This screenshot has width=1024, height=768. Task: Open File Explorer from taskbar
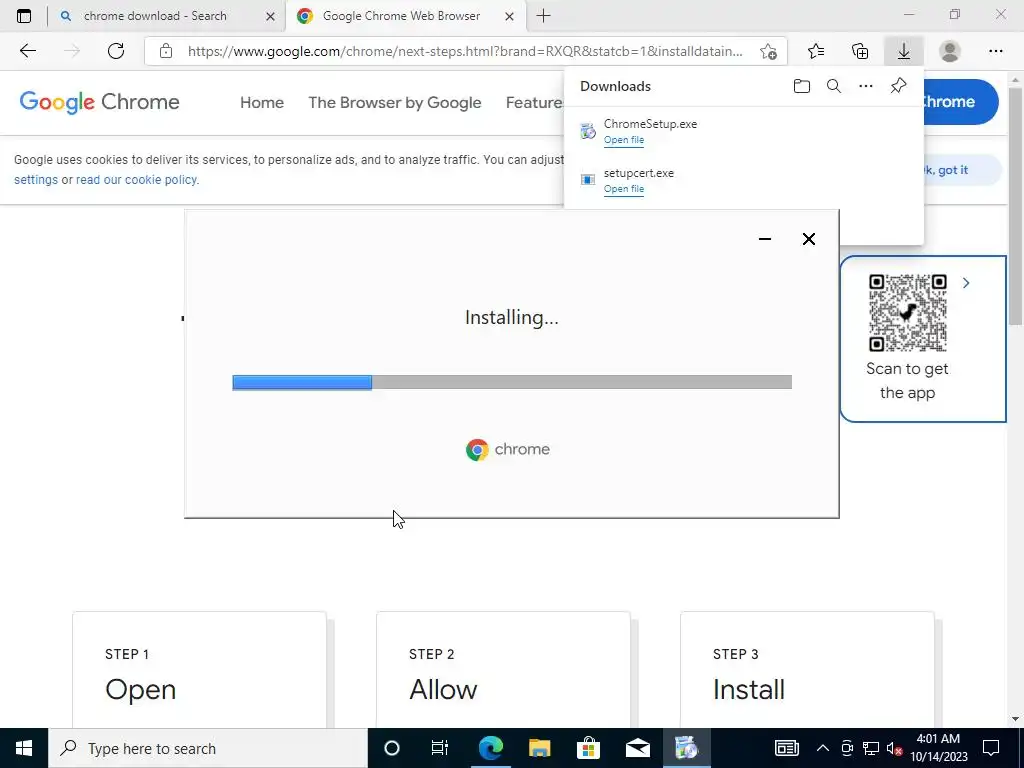click(x=539, y=748)
